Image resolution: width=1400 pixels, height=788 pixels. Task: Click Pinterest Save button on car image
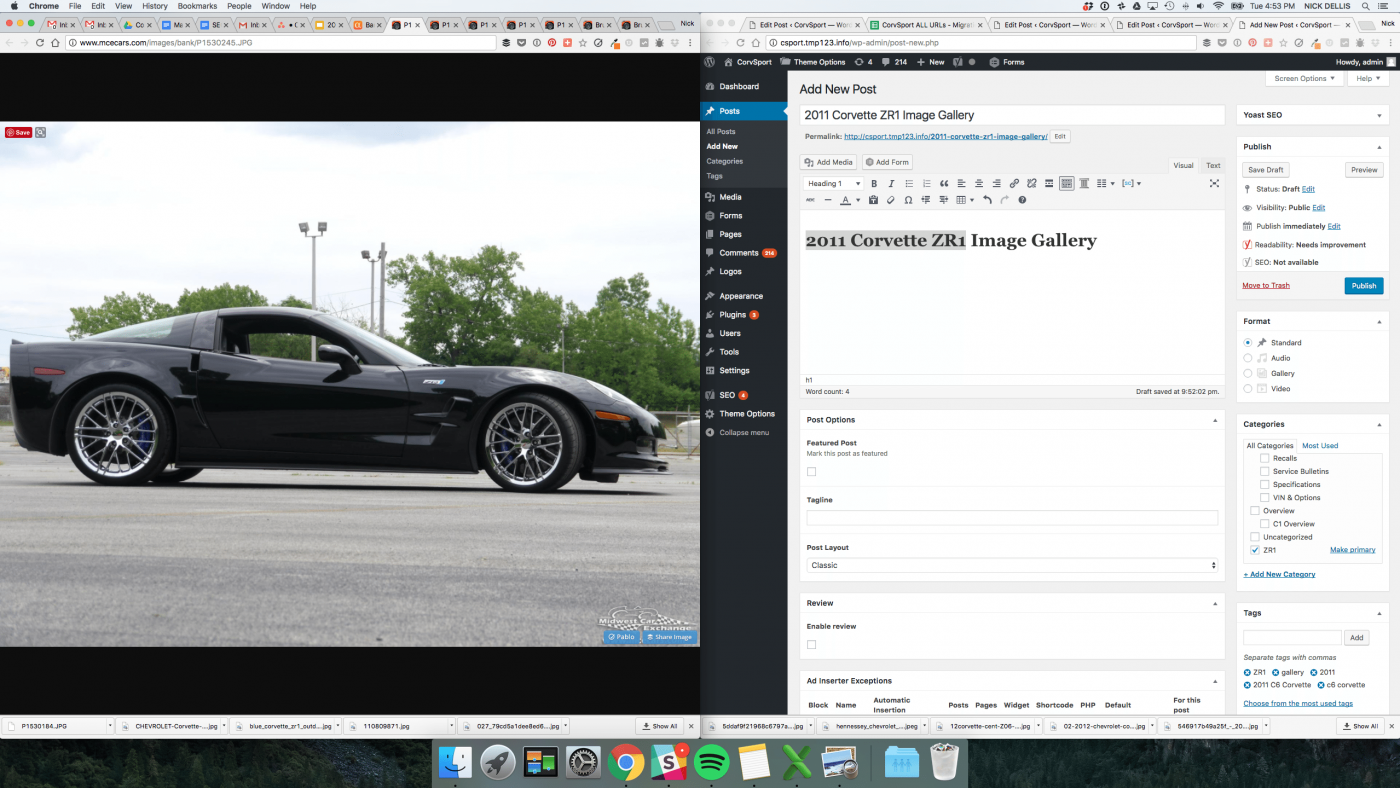(18, 132)
